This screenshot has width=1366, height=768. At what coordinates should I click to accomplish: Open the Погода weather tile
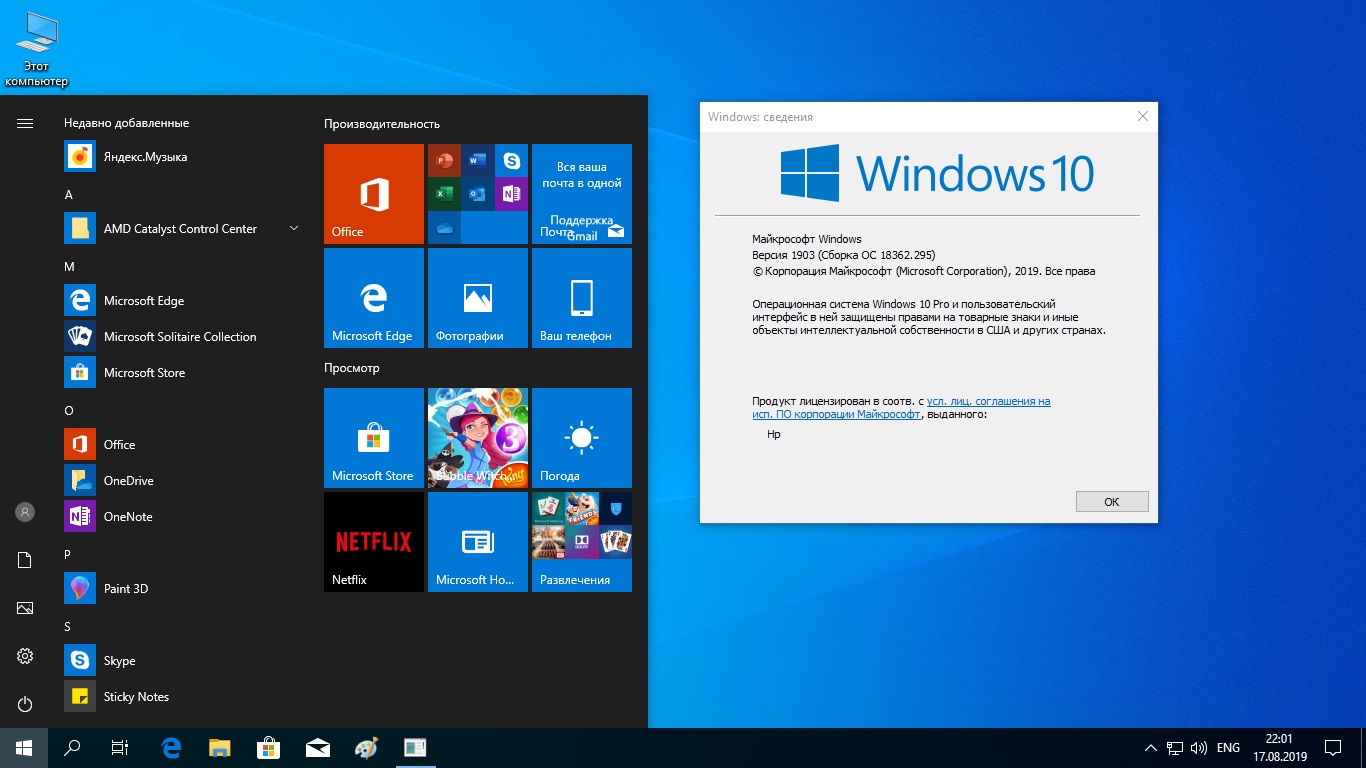[x=582, y=438]
